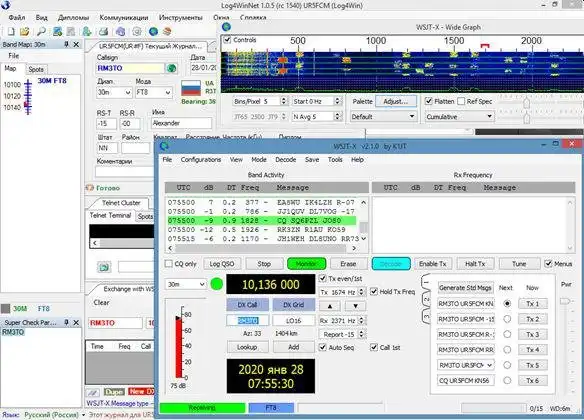Click the printer icon in toolbar
This screenshot has height=420, width=584.
(x=104, y=32)
